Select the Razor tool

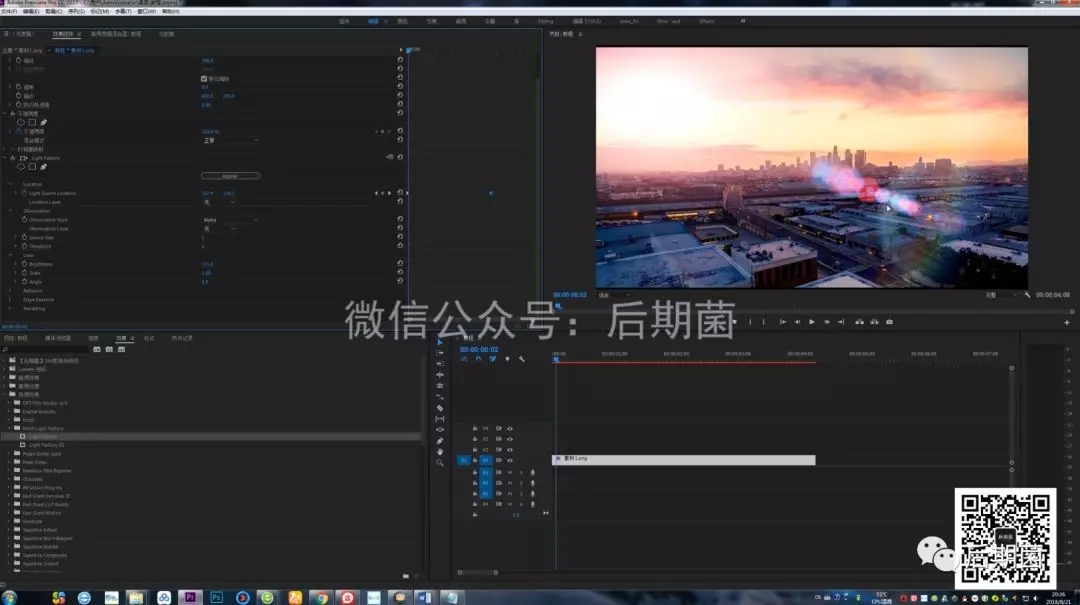440,408
